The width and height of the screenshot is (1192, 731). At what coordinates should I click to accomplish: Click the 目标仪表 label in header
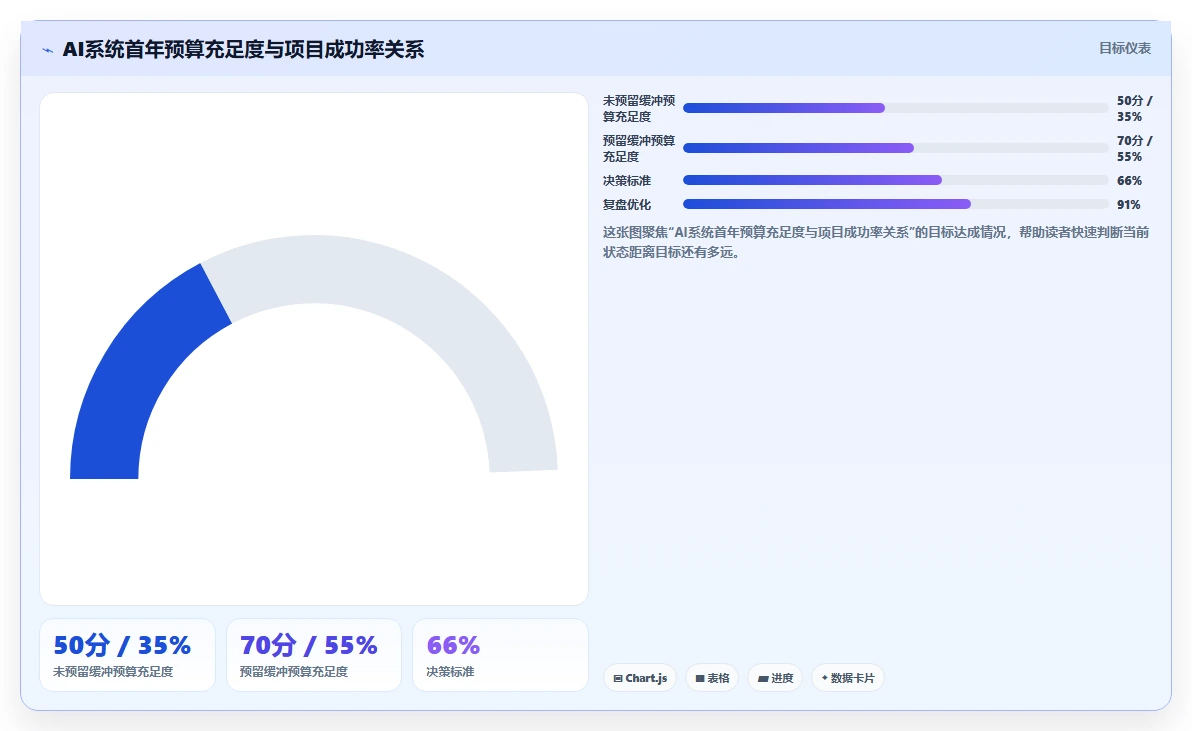click(1125, 49)
